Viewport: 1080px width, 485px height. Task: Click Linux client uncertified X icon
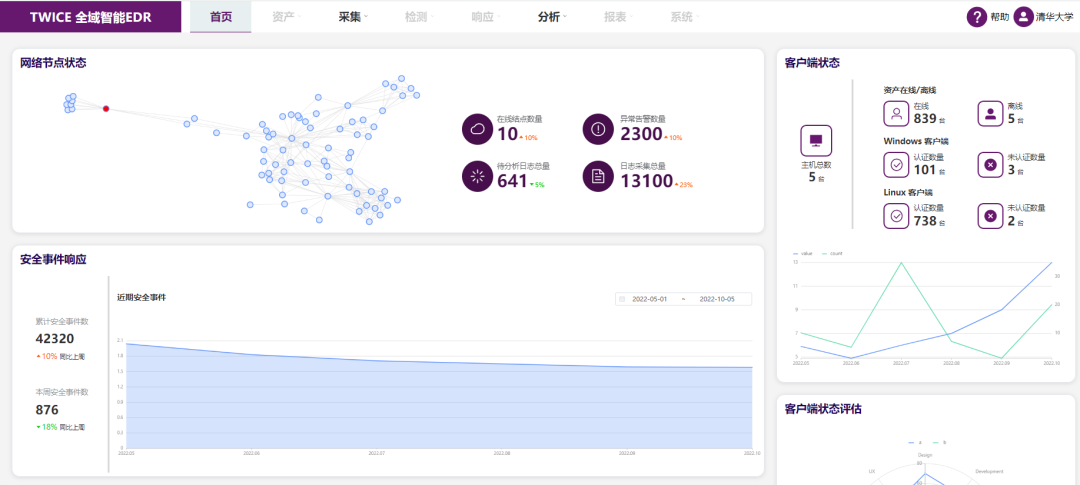coord(990,215)
